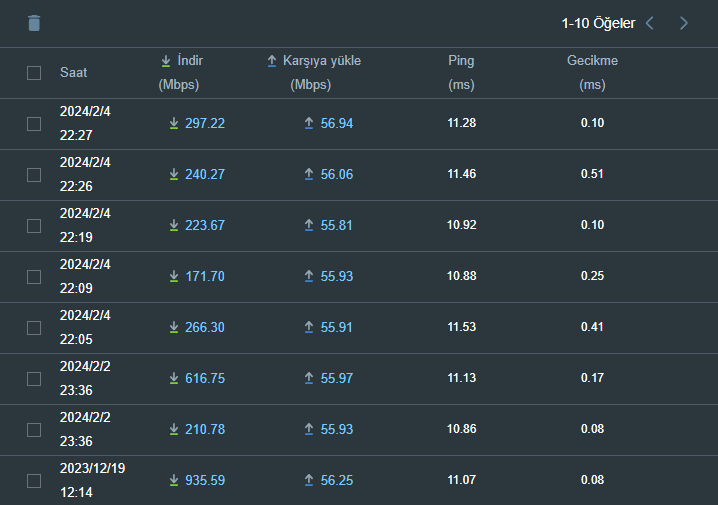Screen dimensions: 718x505
Task: Go to previous page of results
Action: 650,23
